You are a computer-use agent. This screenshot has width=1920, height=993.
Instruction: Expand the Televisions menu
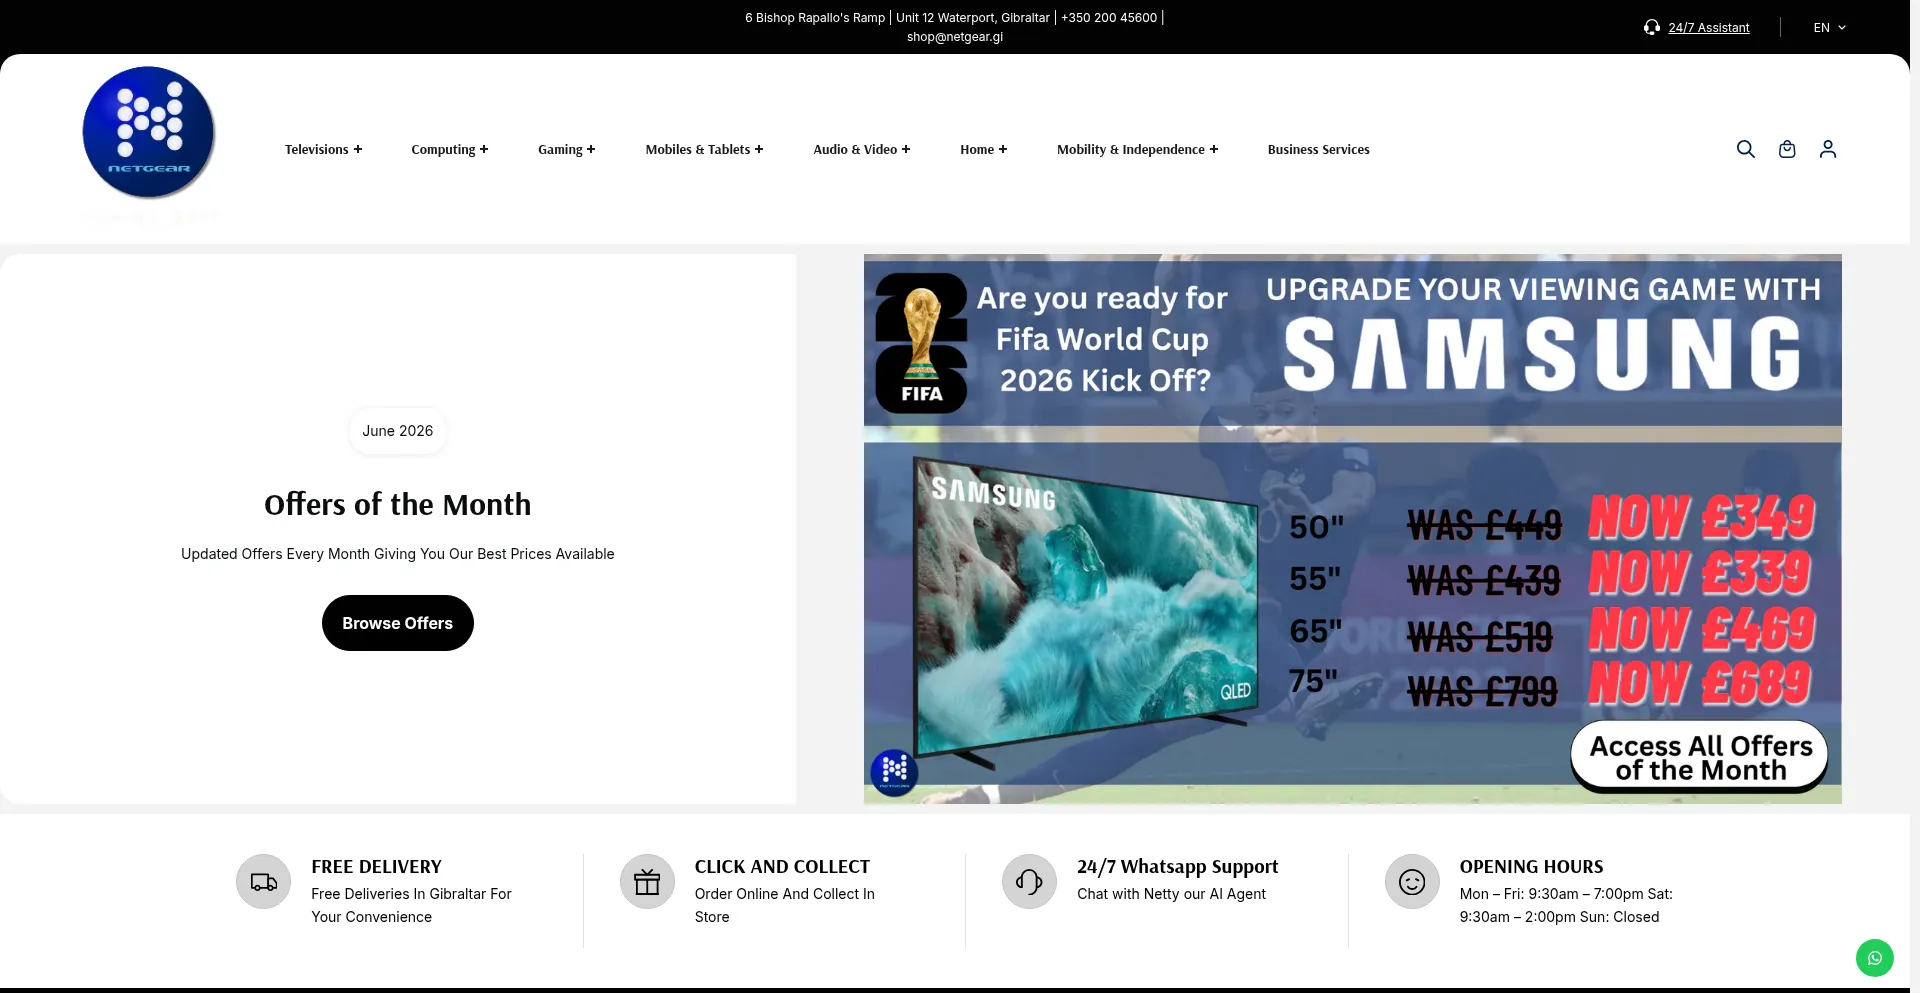(x=323, y=149)
